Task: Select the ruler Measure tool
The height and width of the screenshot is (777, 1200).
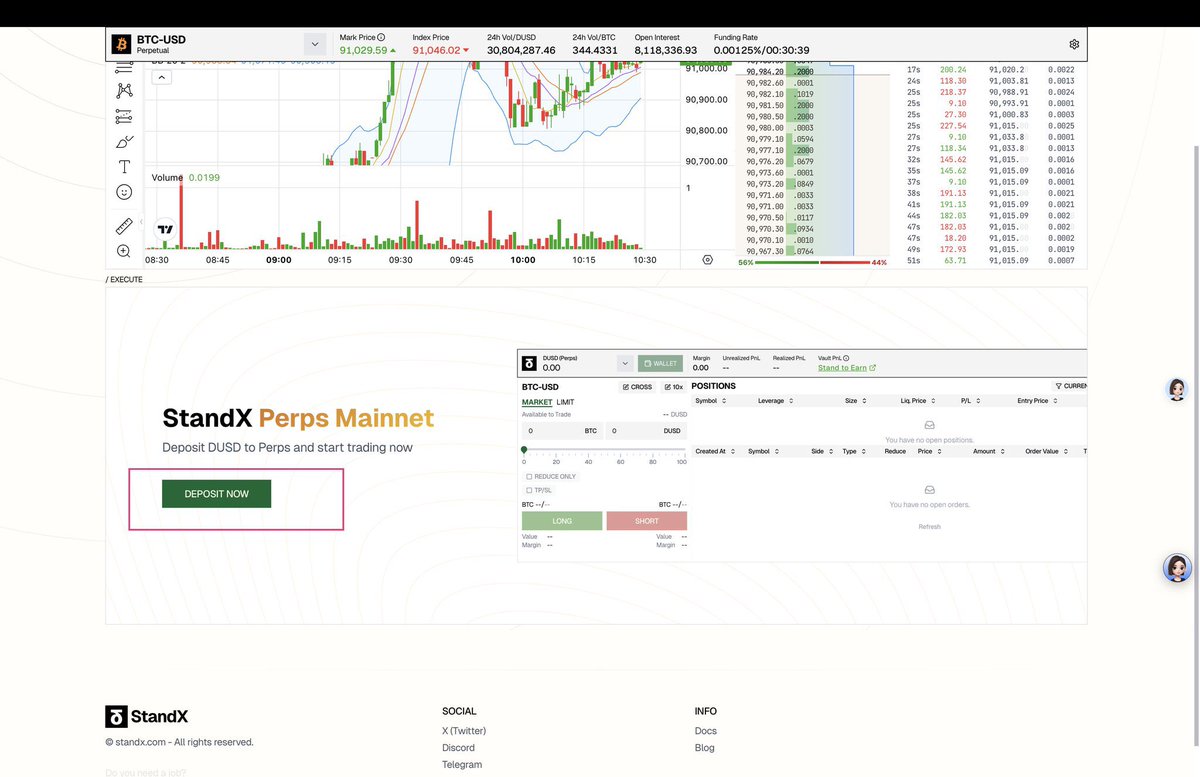Action: tap(124, 226)
